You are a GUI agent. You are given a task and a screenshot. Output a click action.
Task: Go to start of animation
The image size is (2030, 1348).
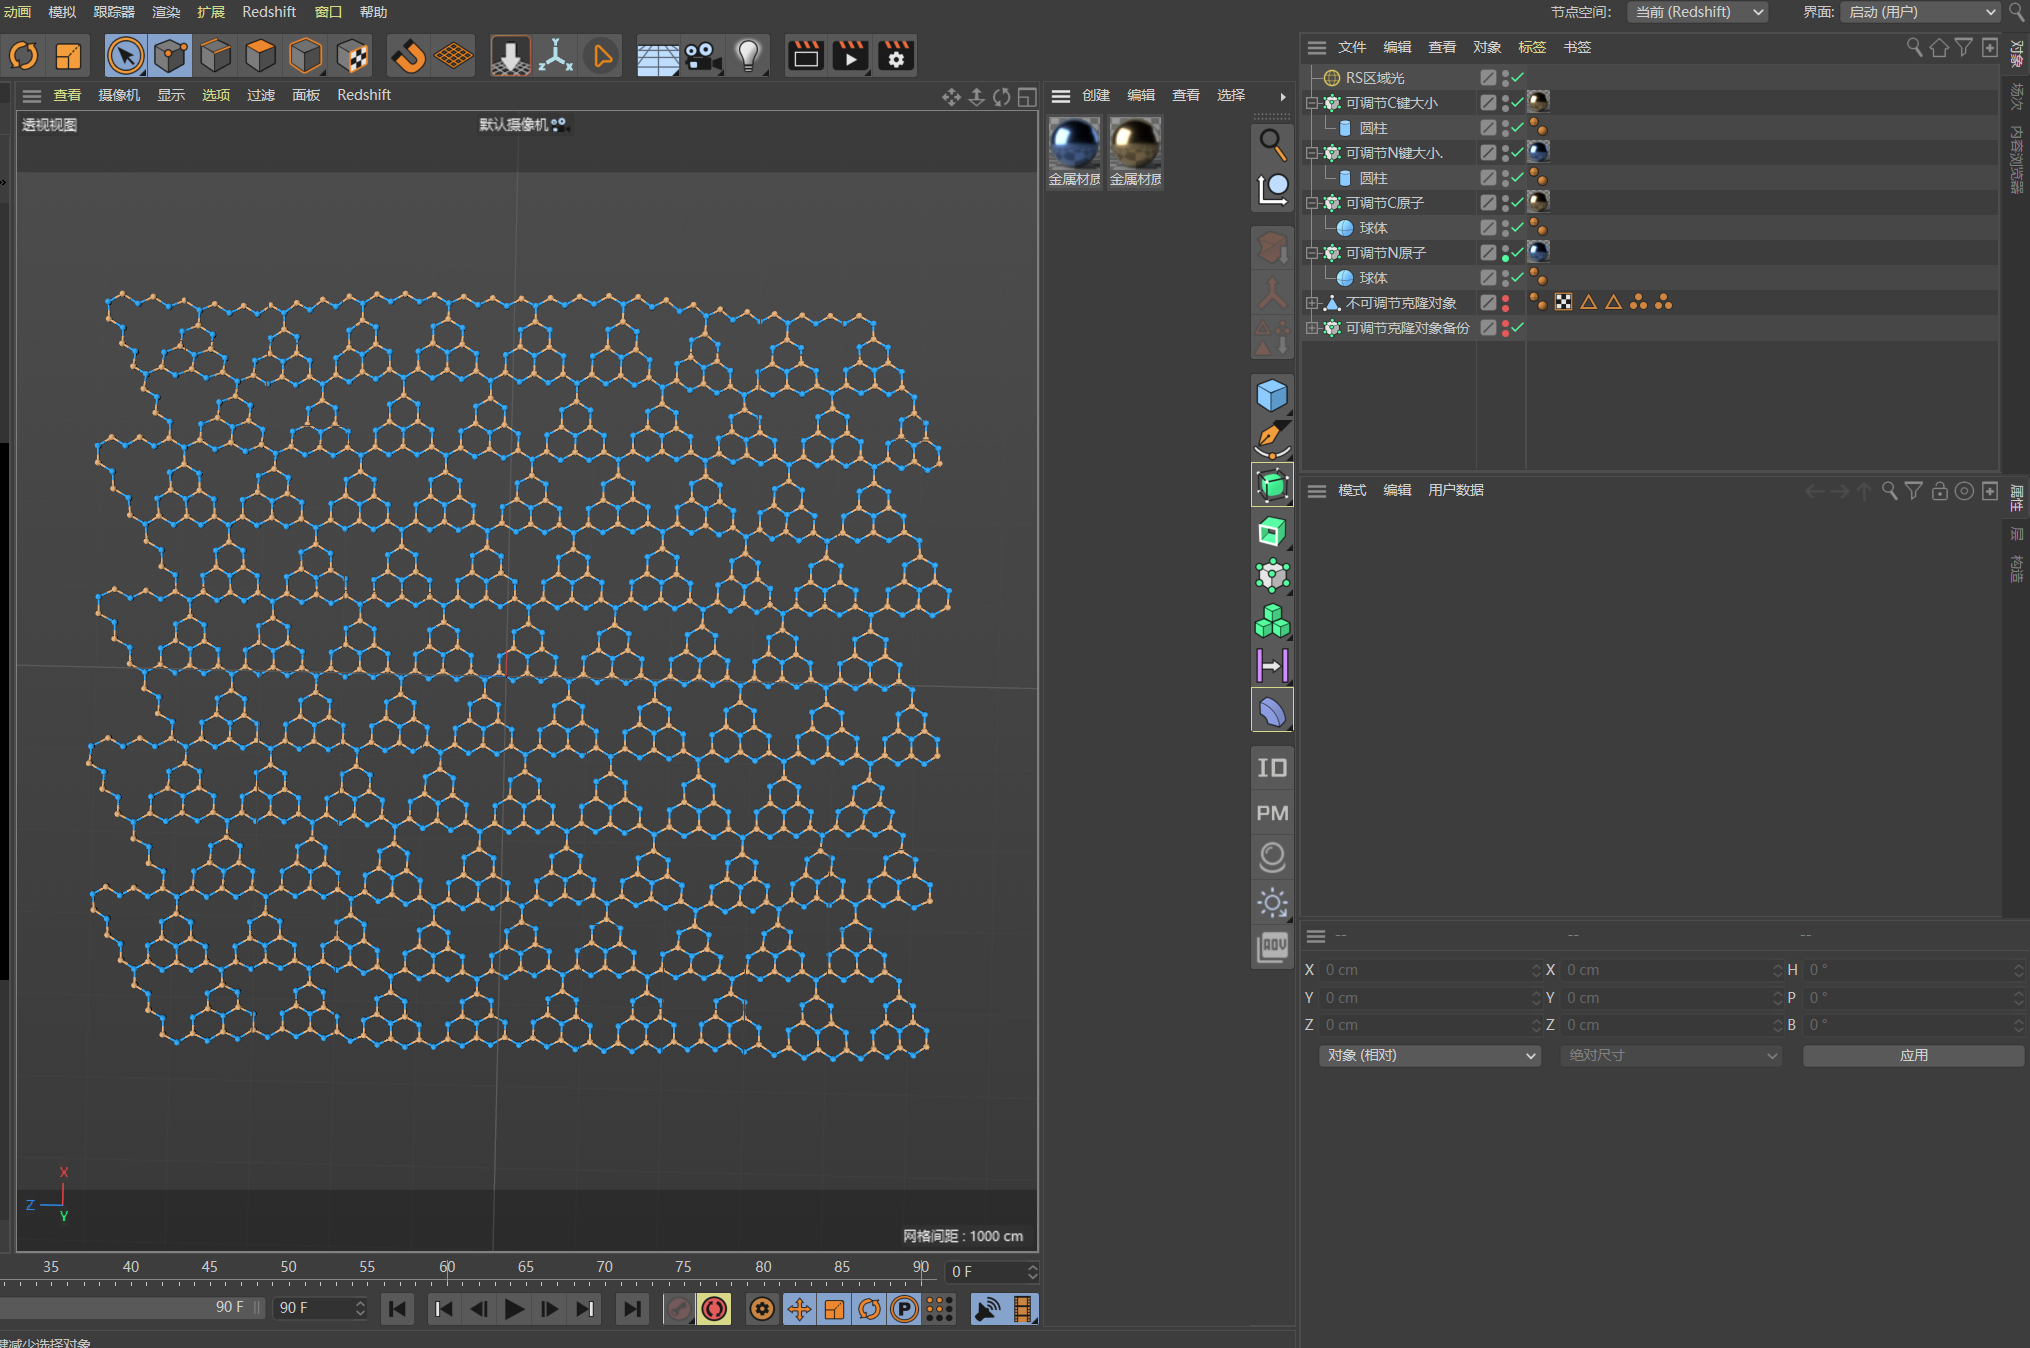coord(397,1309)
